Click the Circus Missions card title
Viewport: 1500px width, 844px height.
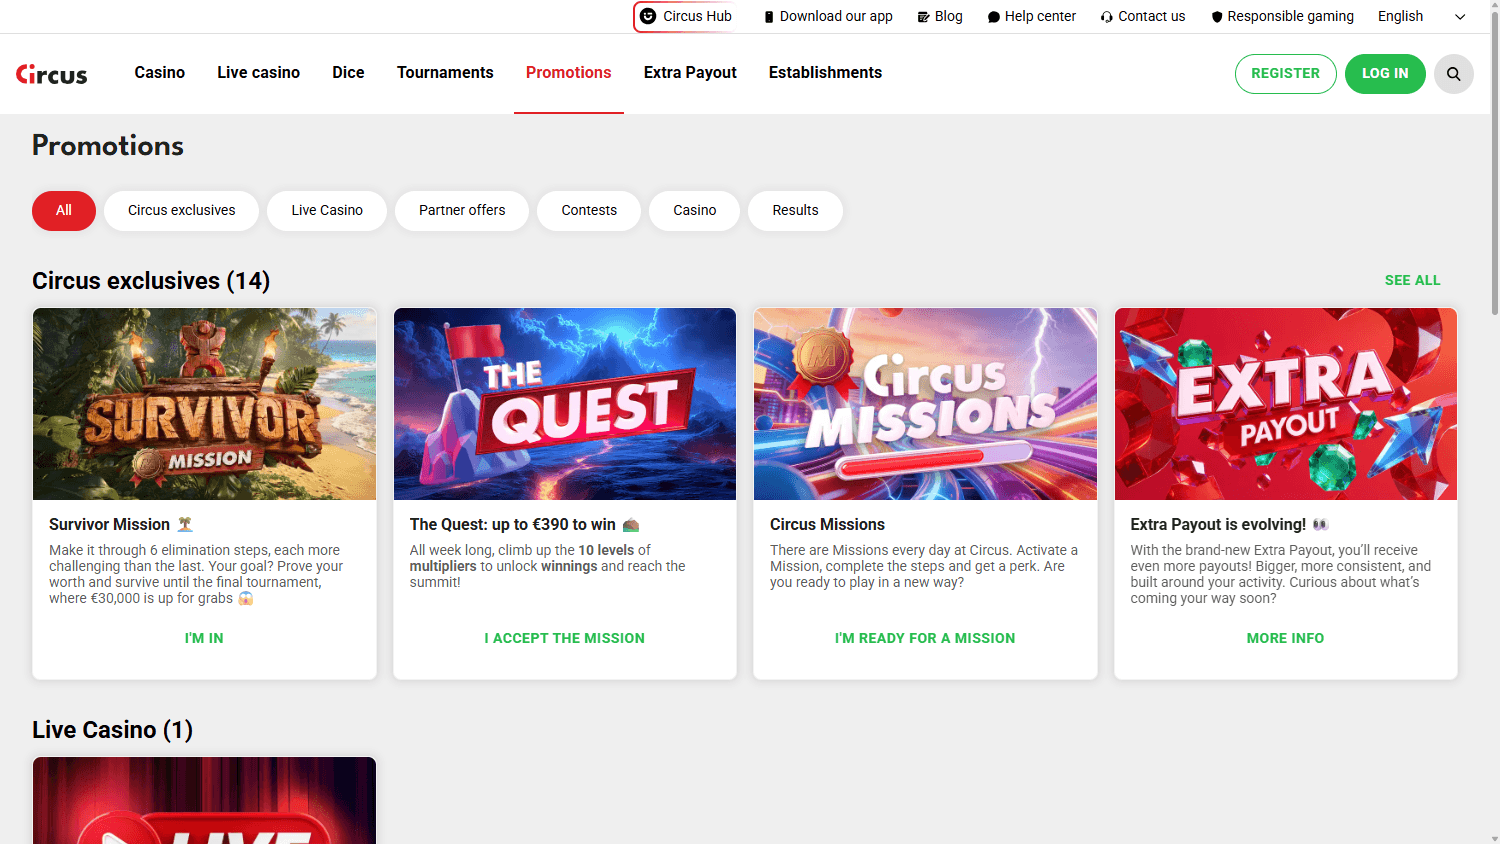click(x=827, y=524)
